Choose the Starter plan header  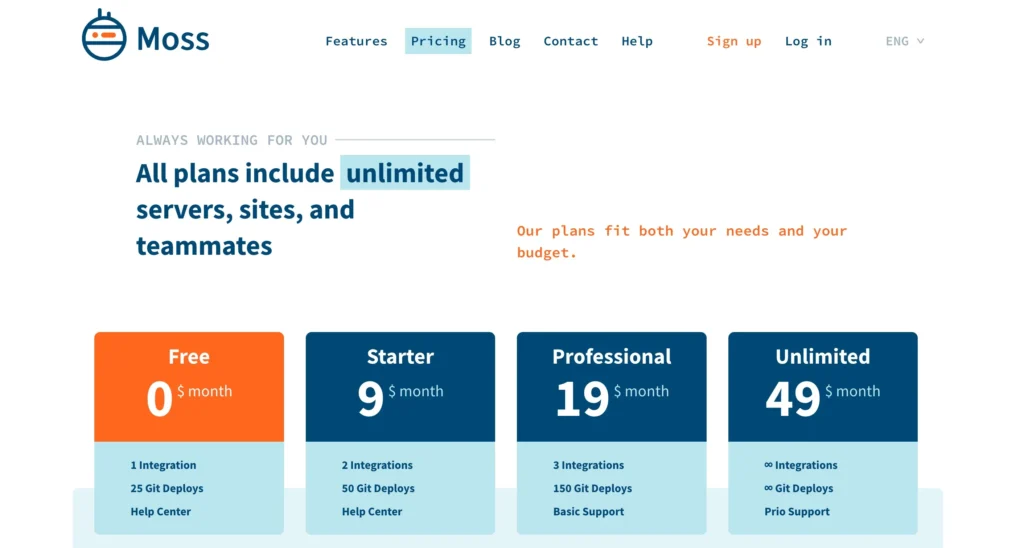(x=400, y=386)
